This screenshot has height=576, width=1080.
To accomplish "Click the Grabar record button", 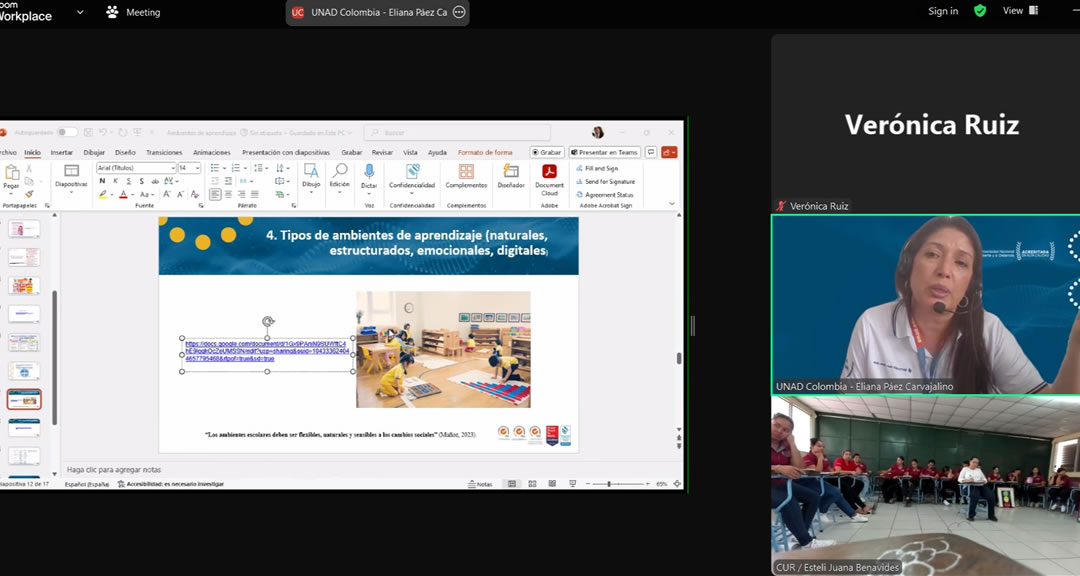I will [547, 152].
